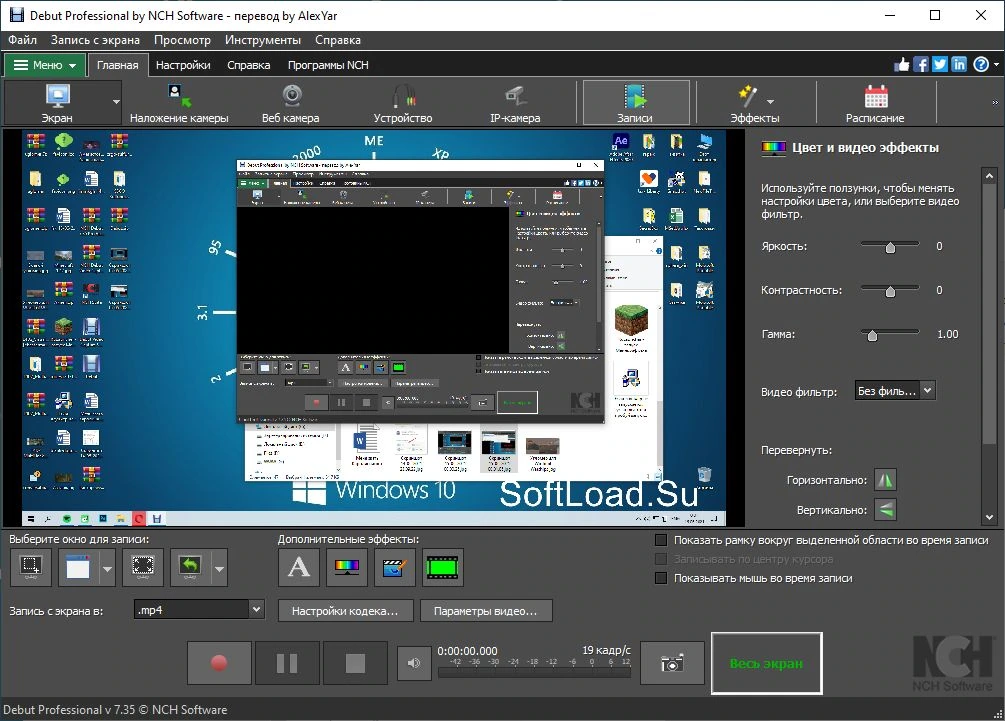The width and height of the screenshot is (1005, 721).
Task: Choose the Веб камера source
Action: [290, 103]
